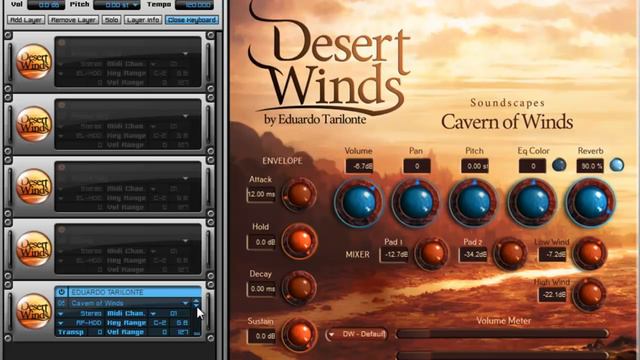This screenshot has width=640, height=360.
Task: Click the Hold value field 0.0 dB
Action: [x=261, y=242]
